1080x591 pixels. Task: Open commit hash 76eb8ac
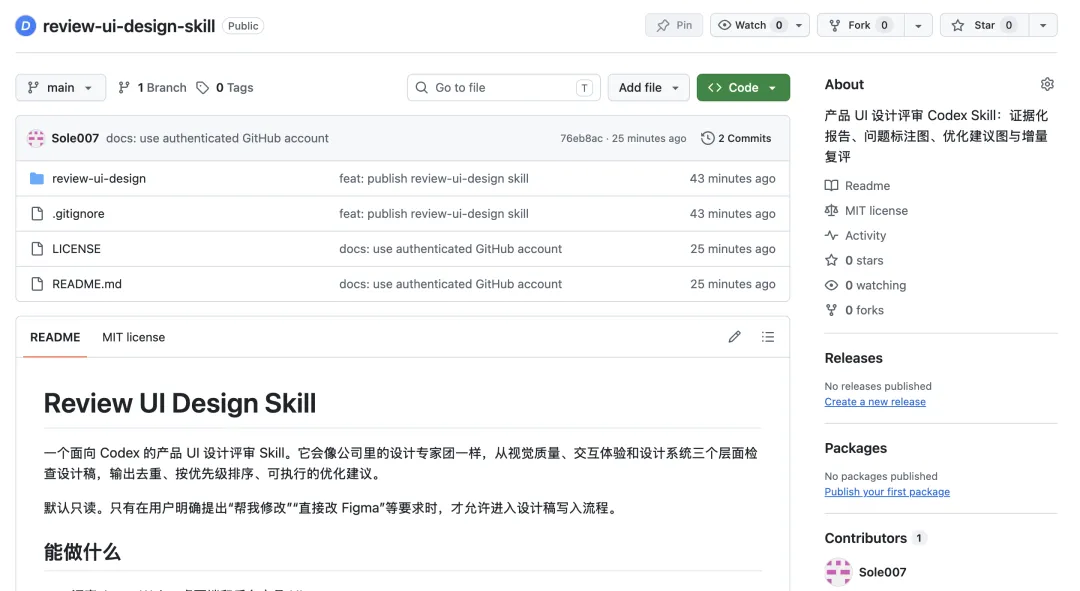tap(581, 138)
